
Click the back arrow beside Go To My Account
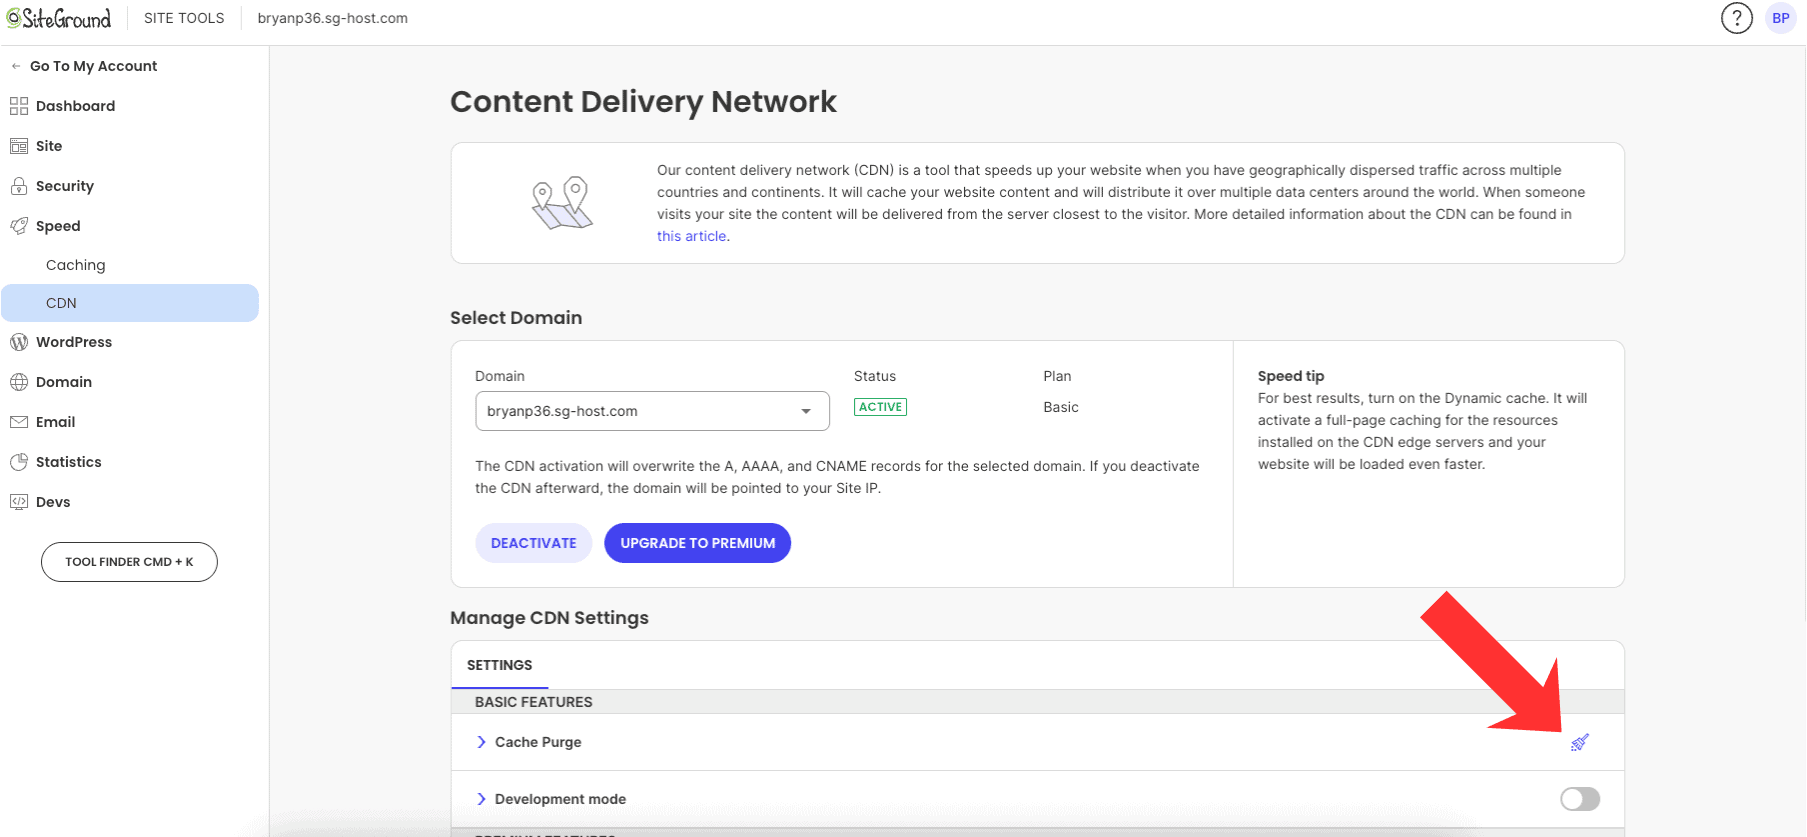click(x=16, y=66)
